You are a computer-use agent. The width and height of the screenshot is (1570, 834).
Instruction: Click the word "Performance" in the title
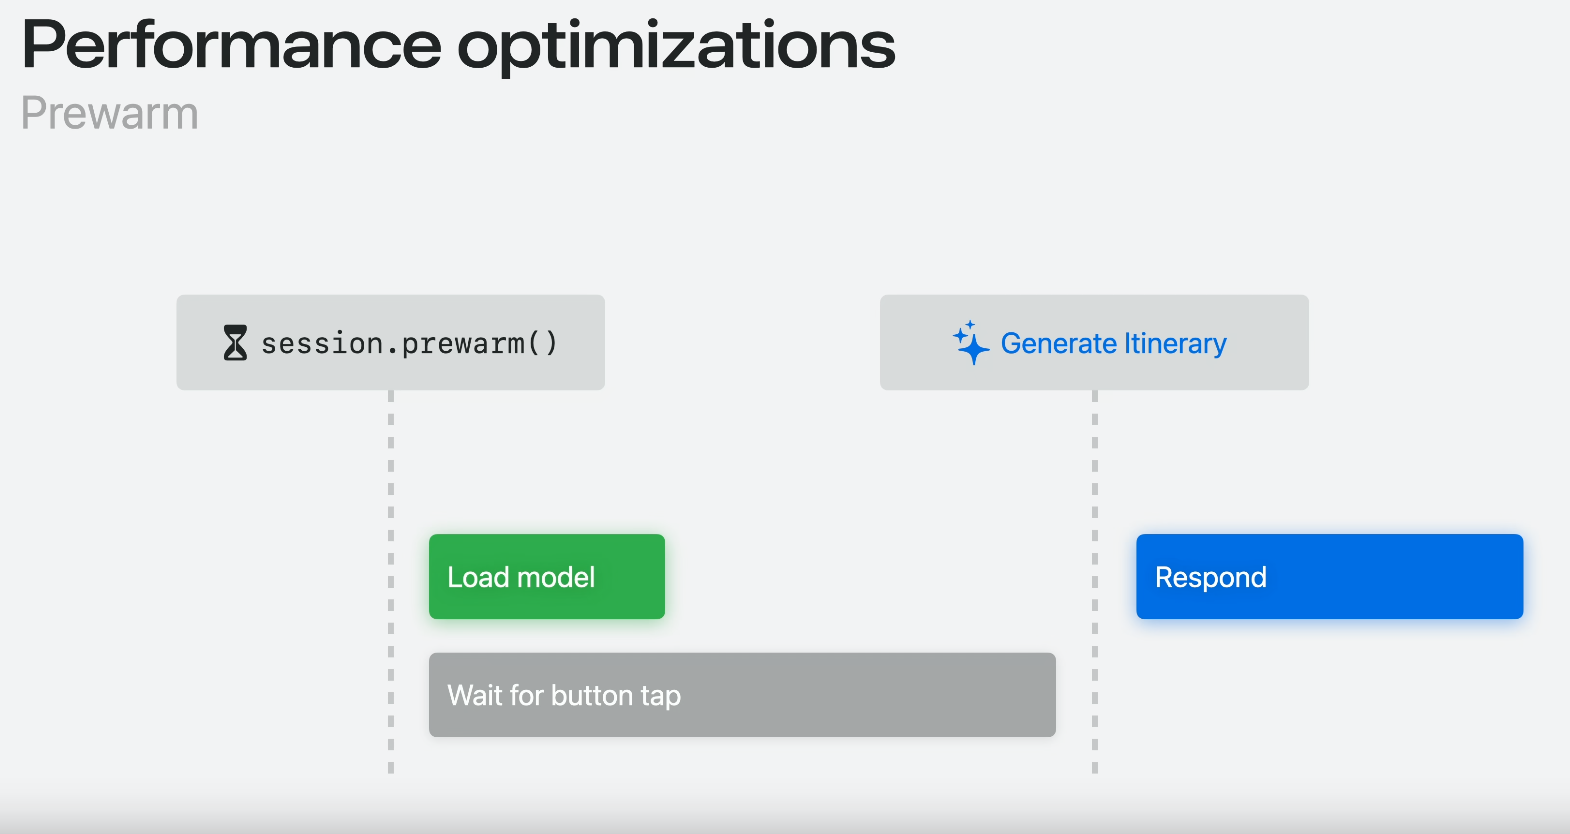click(x=231, y=46)
